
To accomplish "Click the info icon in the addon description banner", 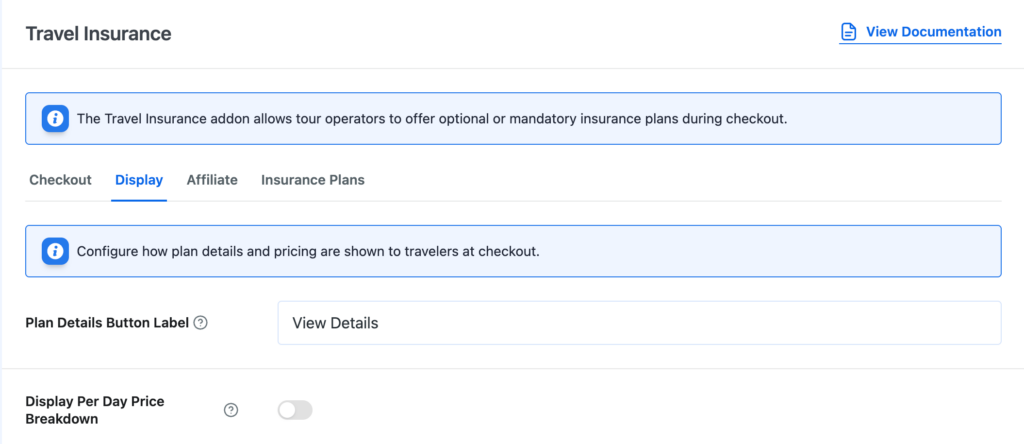I will coord(55,119).
